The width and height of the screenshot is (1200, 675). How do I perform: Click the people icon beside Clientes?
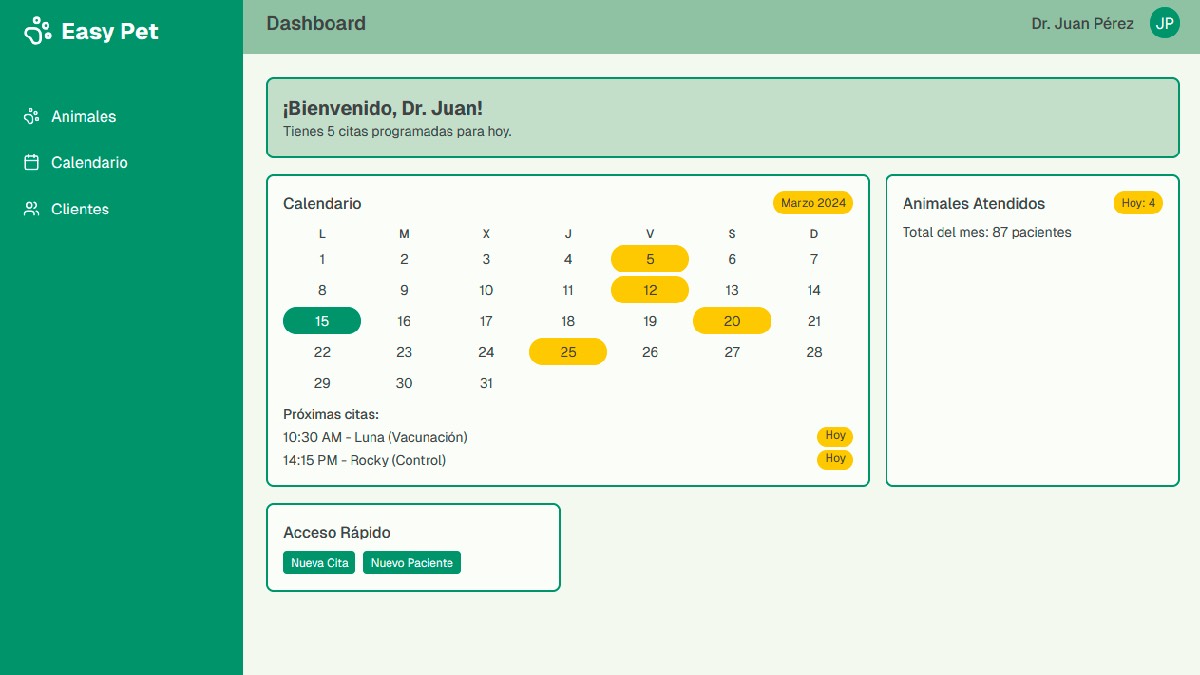pos(31,209)
